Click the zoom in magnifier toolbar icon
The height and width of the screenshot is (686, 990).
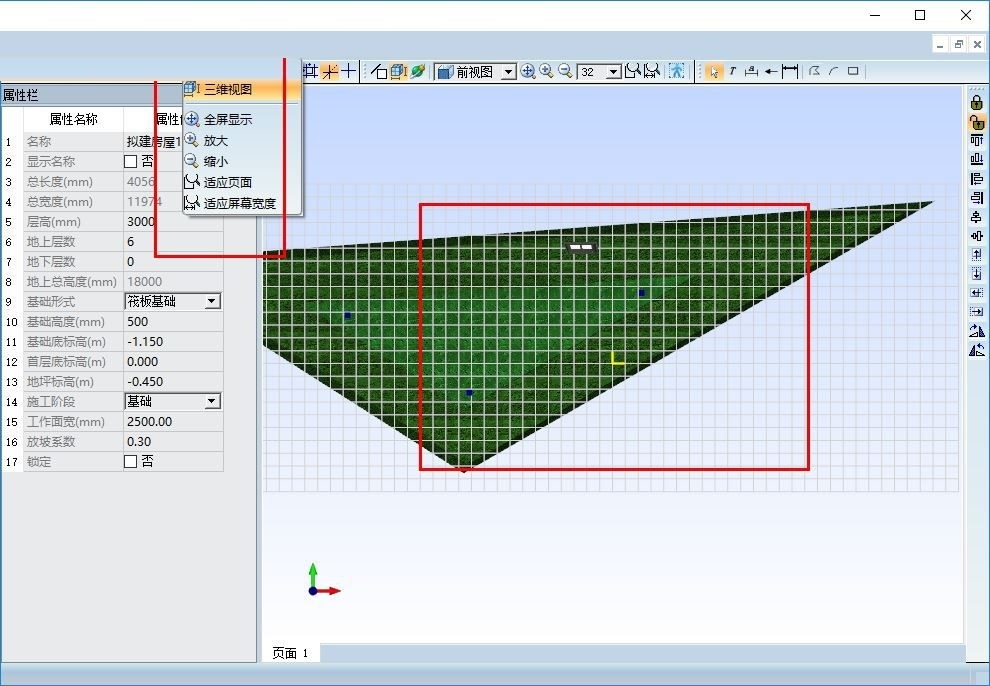[x=547, y=71]
